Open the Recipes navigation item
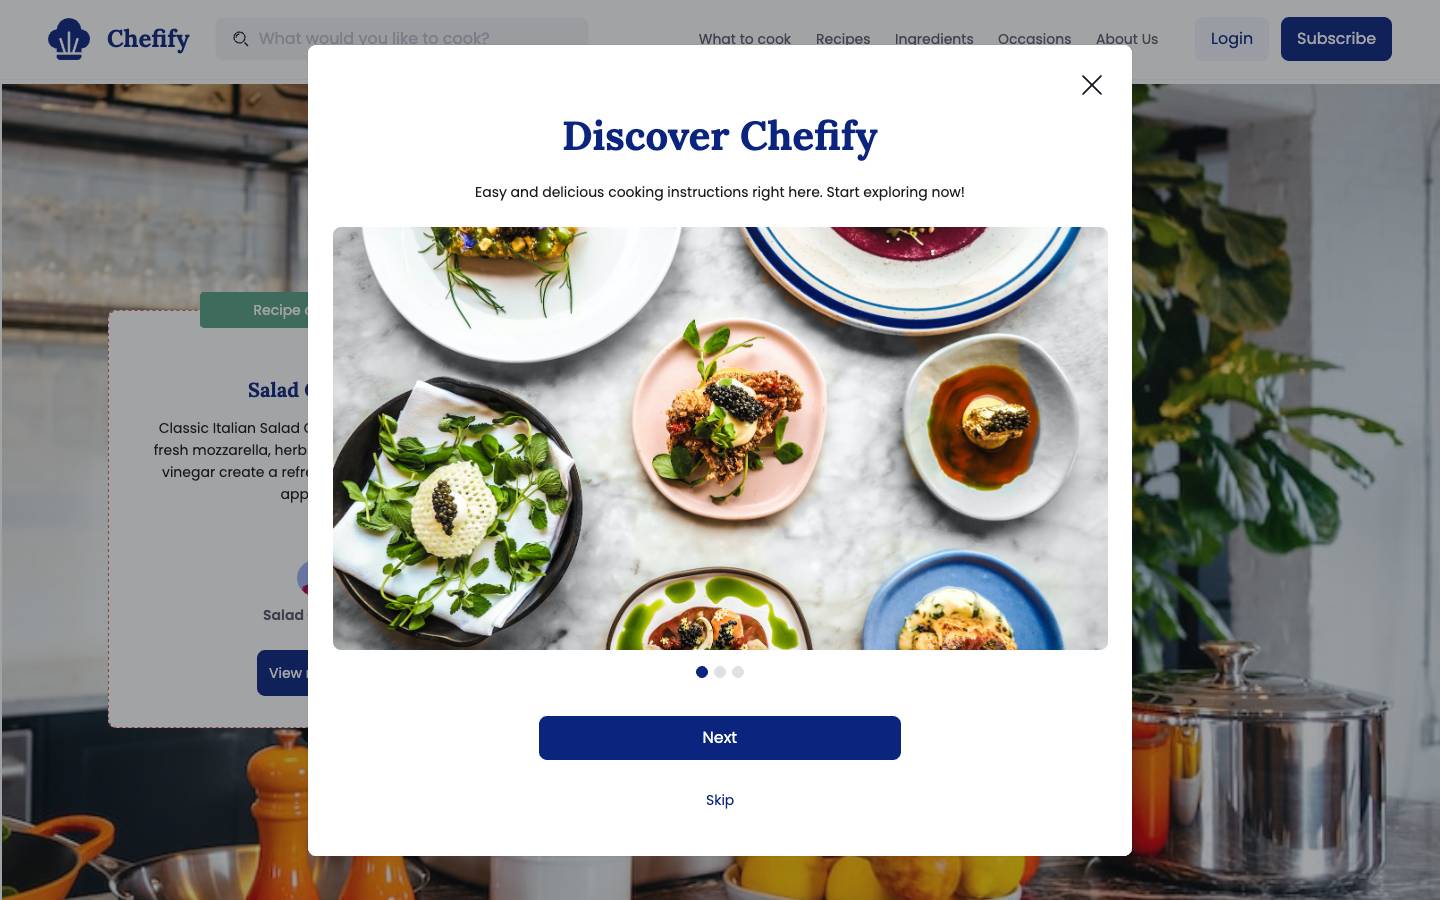1440x900 pixels. pyautogui.click(x=843, y=39)
